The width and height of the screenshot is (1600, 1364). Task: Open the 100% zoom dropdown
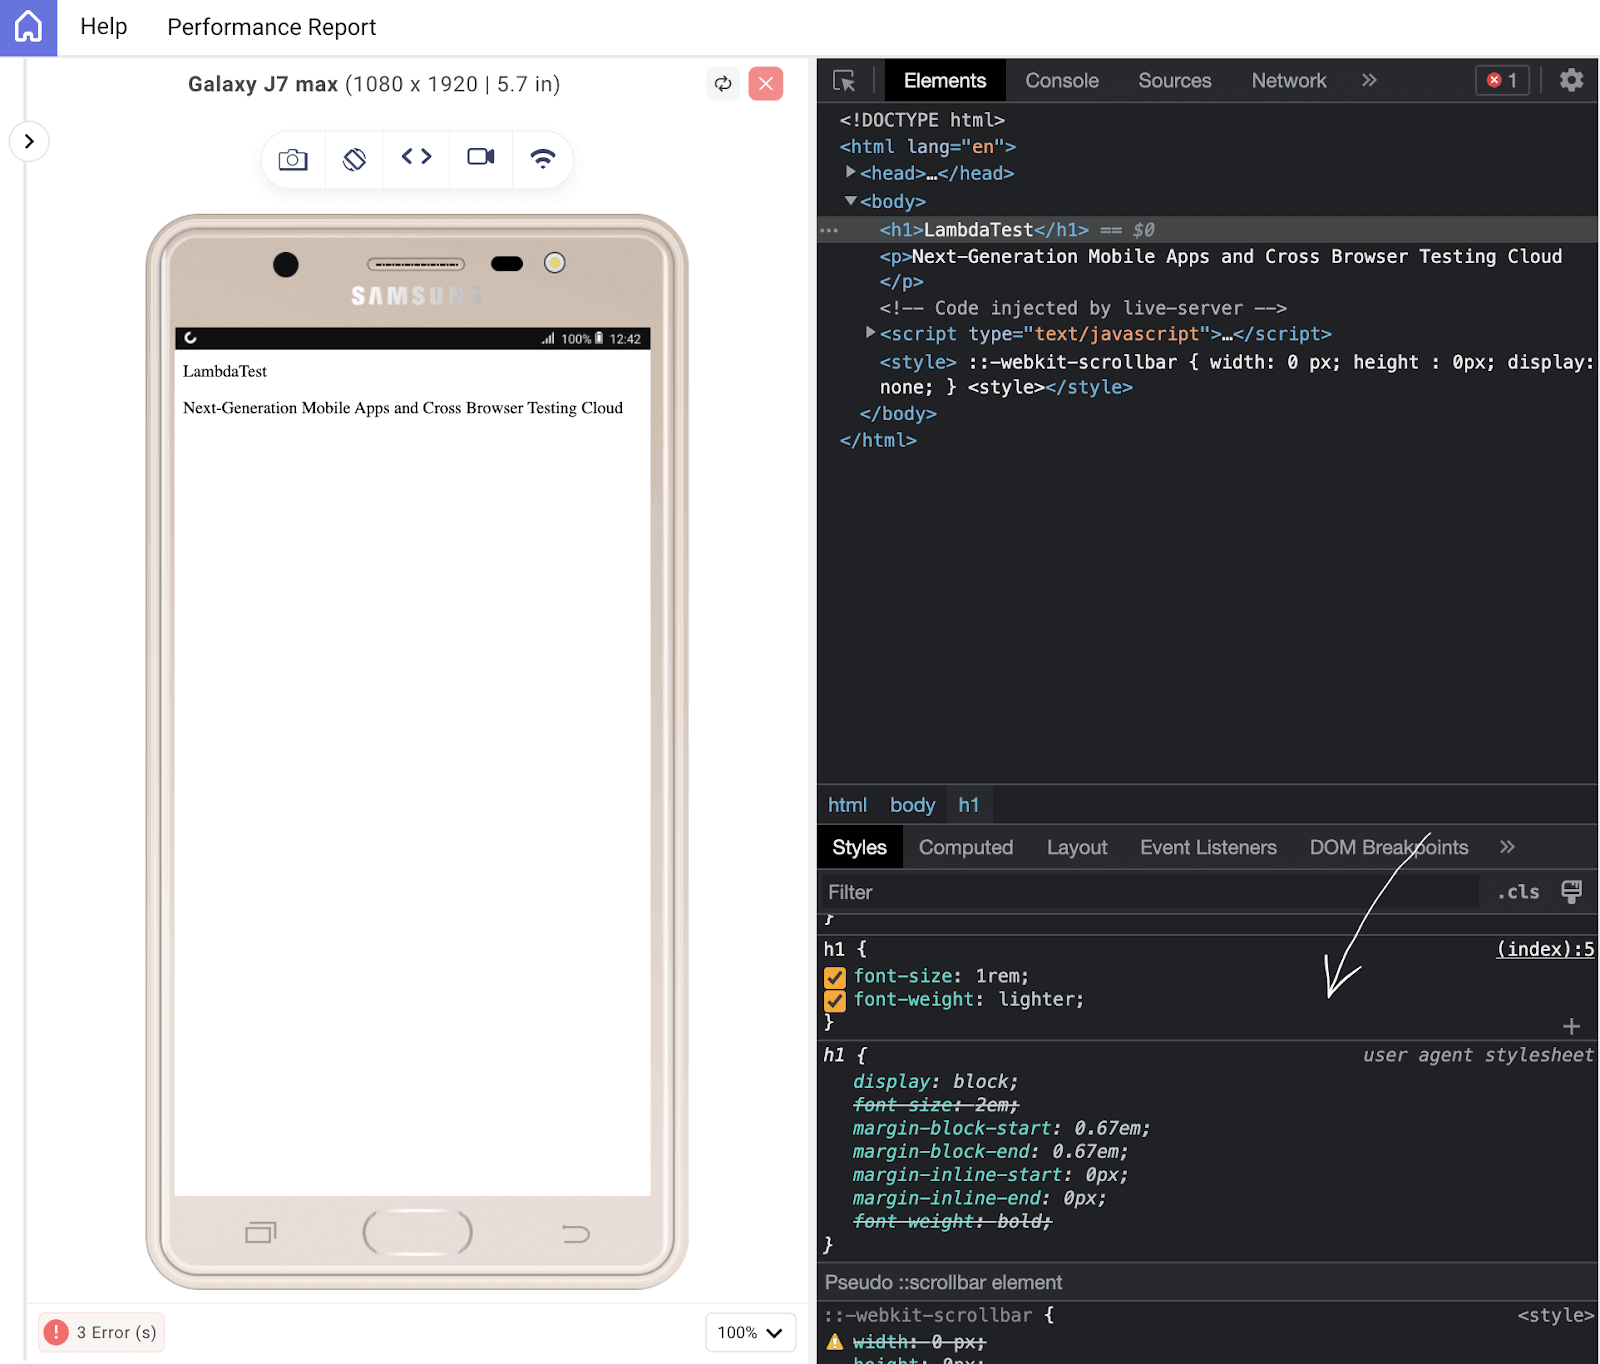click(750, 1332)
